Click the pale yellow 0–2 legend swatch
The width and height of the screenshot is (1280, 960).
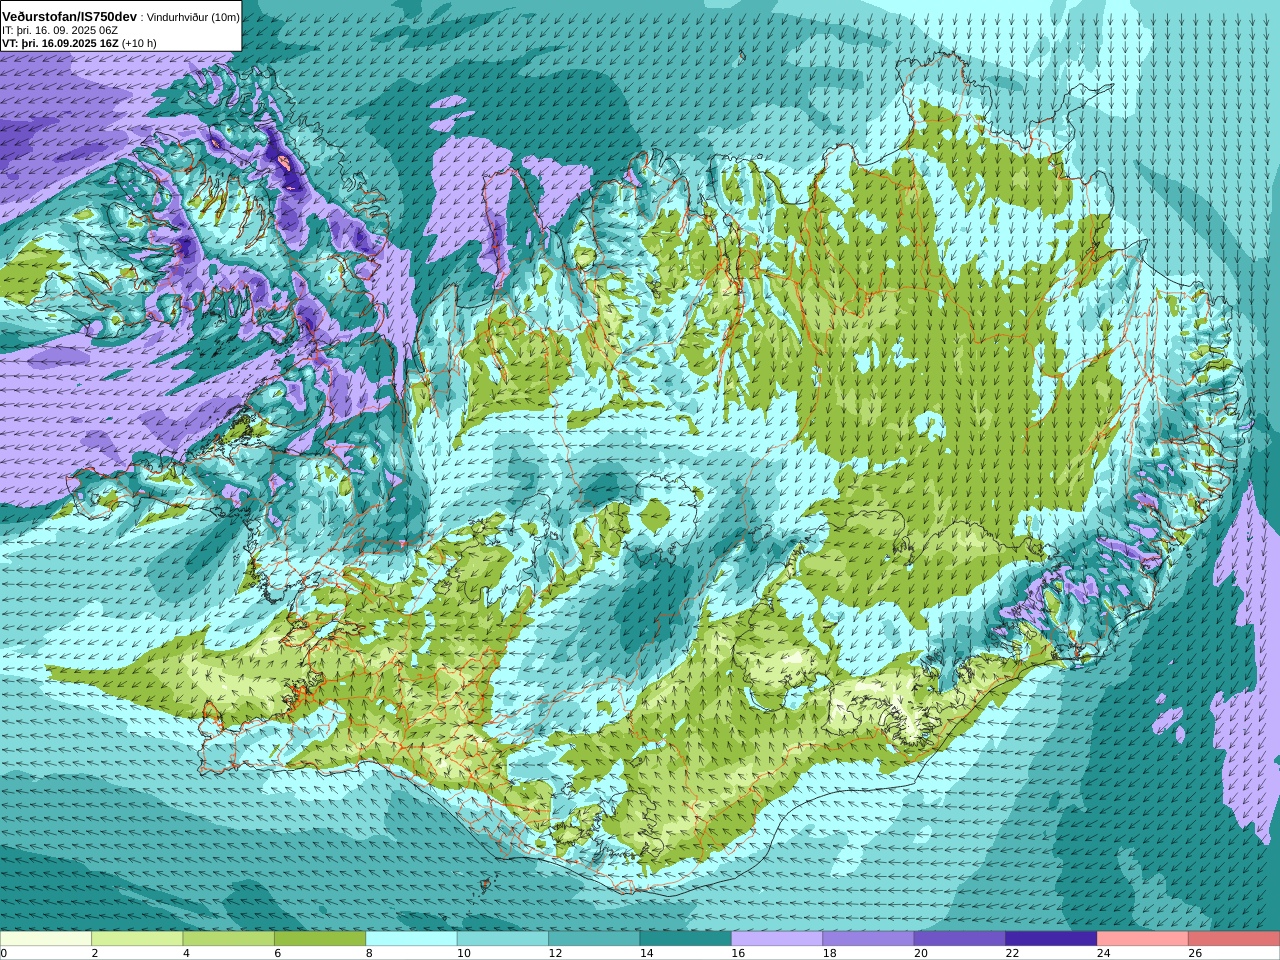pyautogui.click(x=46, y=939)
